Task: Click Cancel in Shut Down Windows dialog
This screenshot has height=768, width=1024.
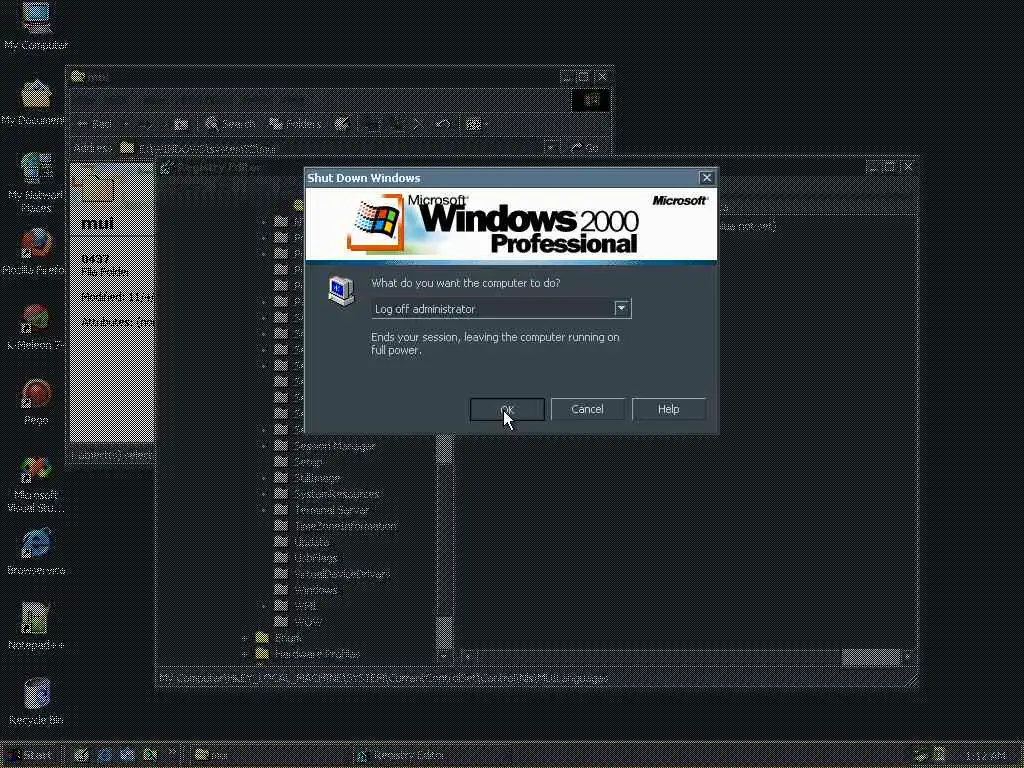Action: 587,409
